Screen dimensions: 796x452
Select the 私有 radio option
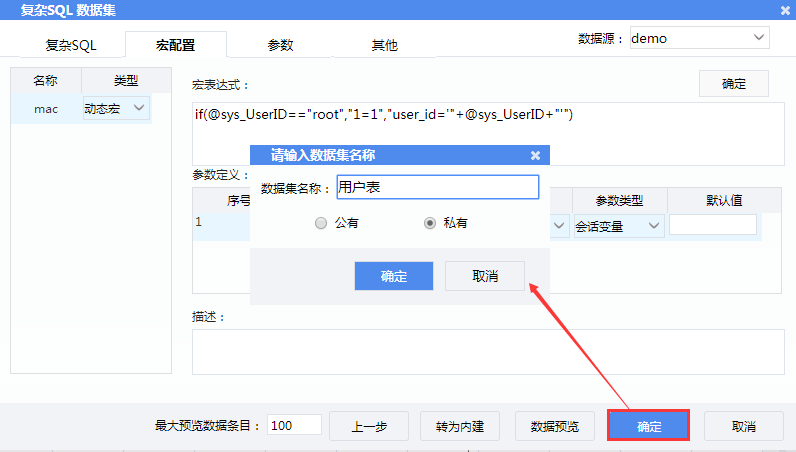[430, 223]
